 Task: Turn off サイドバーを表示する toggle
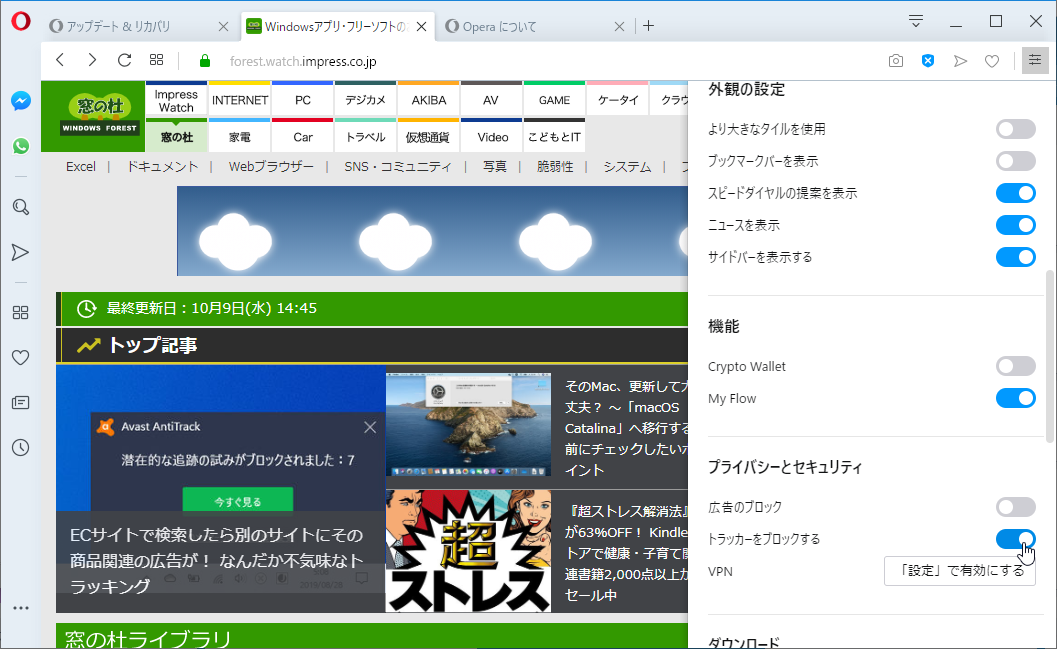pos(1016,257)
